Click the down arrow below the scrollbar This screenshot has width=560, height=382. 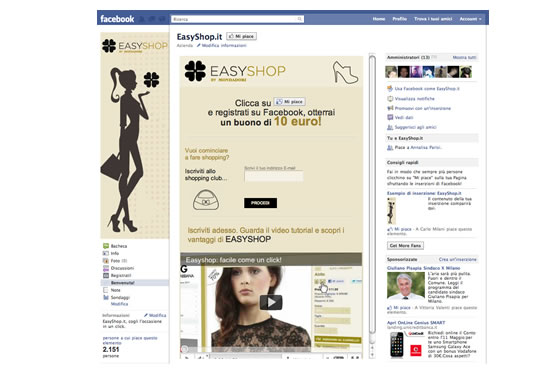372,355
